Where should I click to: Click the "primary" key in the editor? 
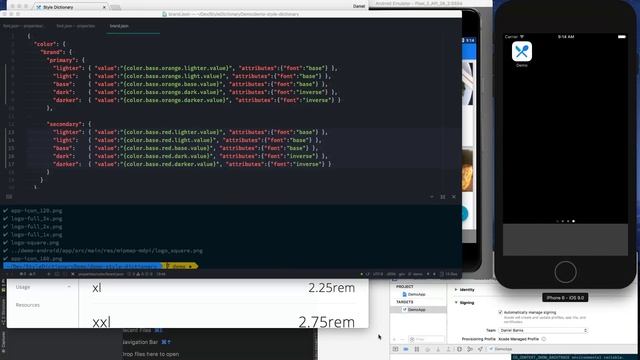(61, 60)
